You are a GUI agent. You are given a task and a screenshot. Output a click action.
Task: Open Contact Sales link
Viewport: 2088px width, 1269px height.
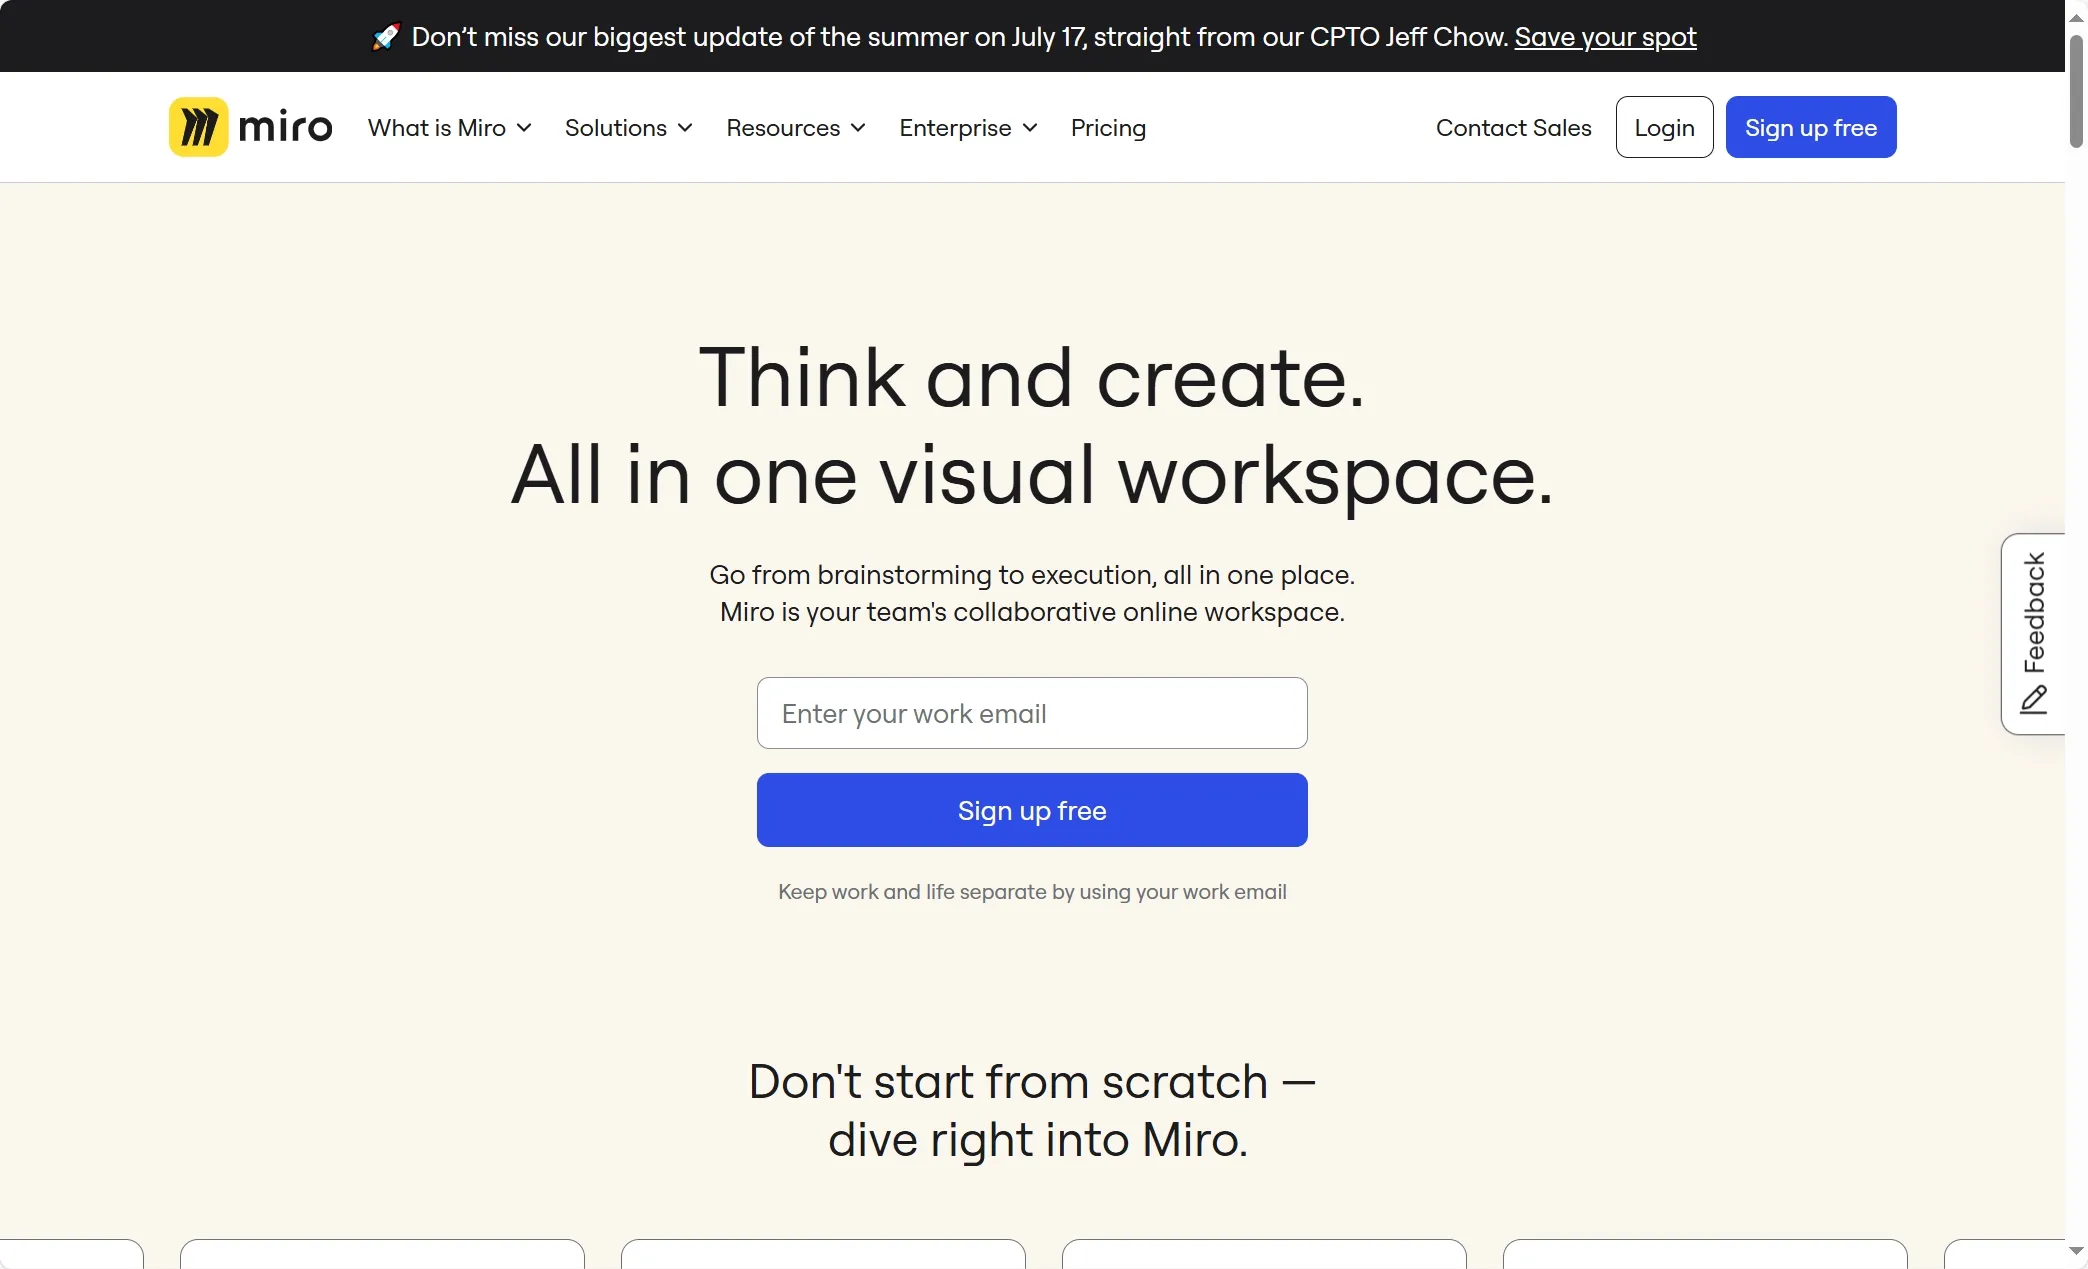point(1513,128)
